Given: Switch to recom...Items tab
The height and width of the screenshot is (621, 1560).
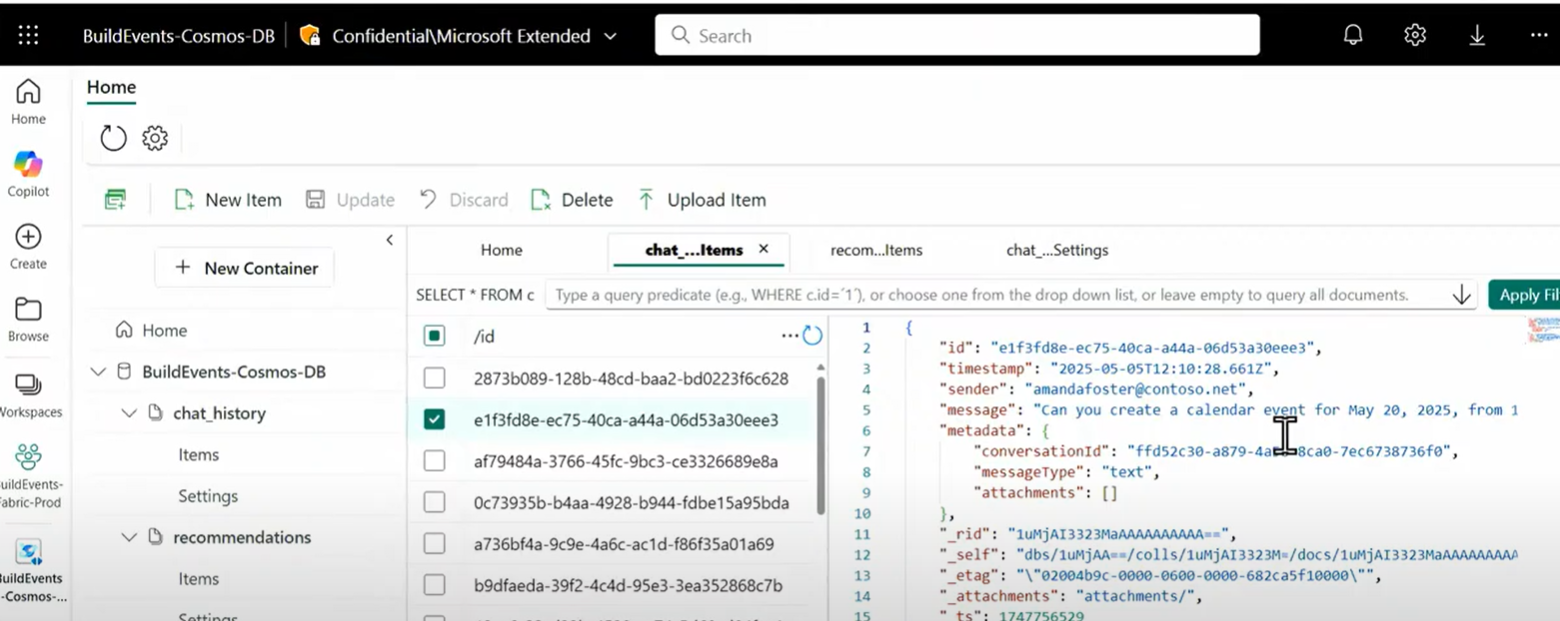Looking at the screenshot, I should (x=876, y=250).
